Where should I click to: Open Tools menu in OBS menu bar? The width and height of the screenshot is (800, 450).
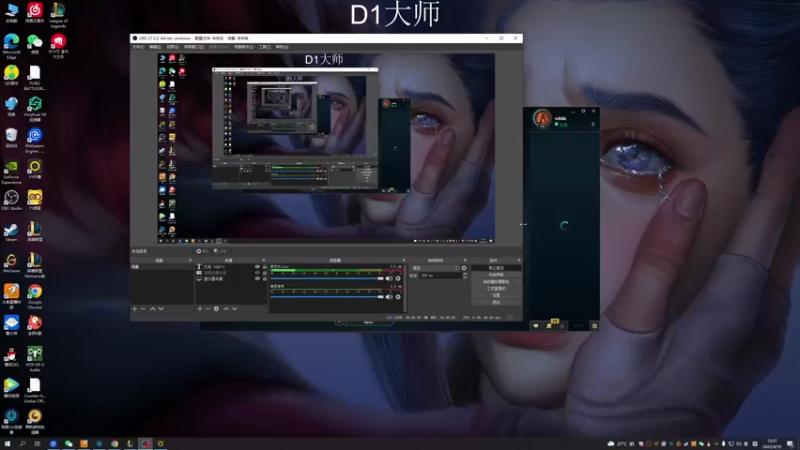(x=264, y=47)
